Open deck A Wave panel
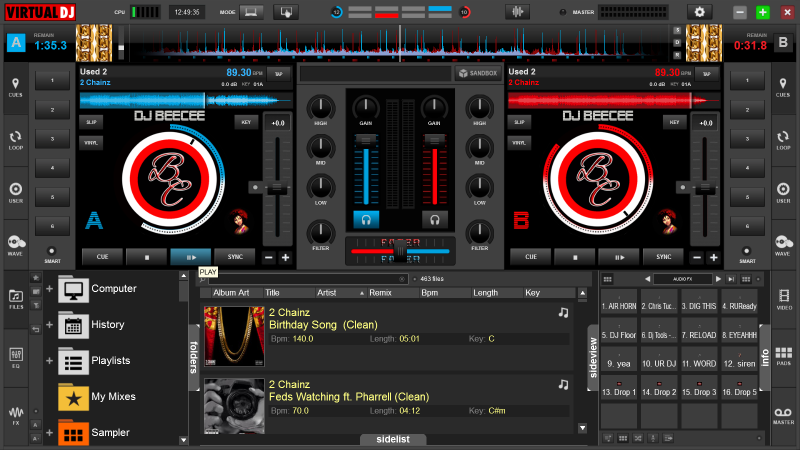Viewport: 800px width, 450px height. (15, 245)
